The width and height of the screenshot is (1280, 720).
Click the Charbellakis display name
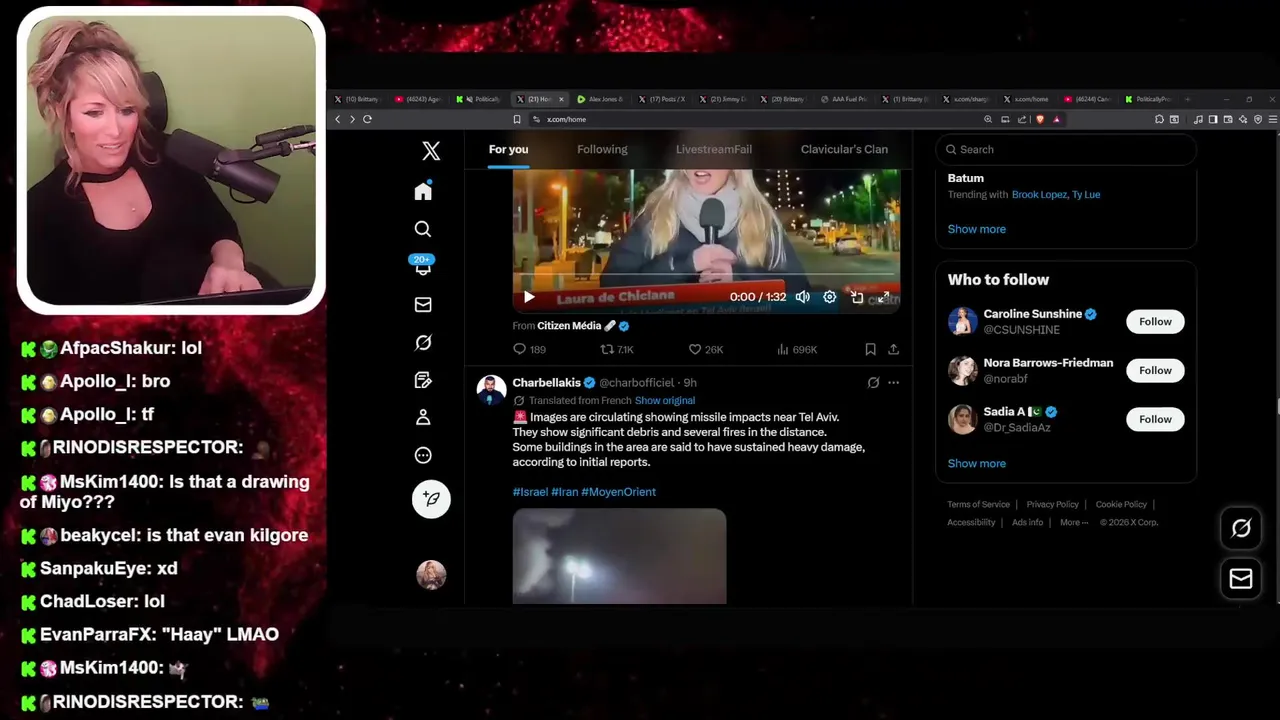[x=546, y=383]
